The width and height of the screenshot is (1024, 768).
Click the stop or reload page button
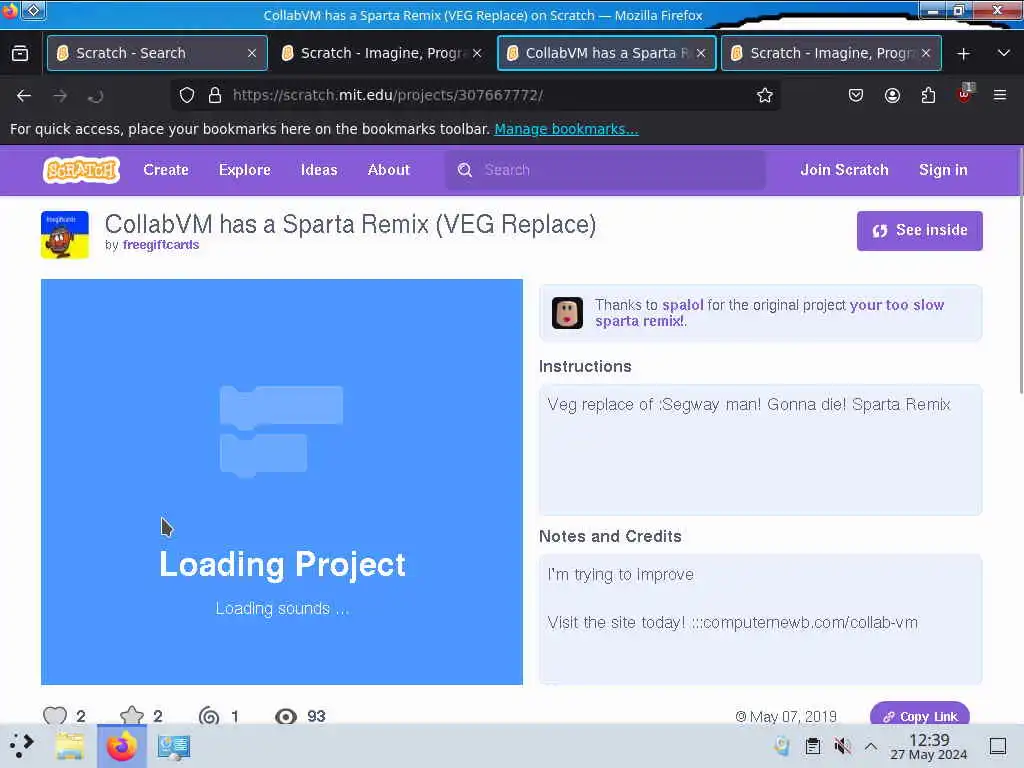95,96
